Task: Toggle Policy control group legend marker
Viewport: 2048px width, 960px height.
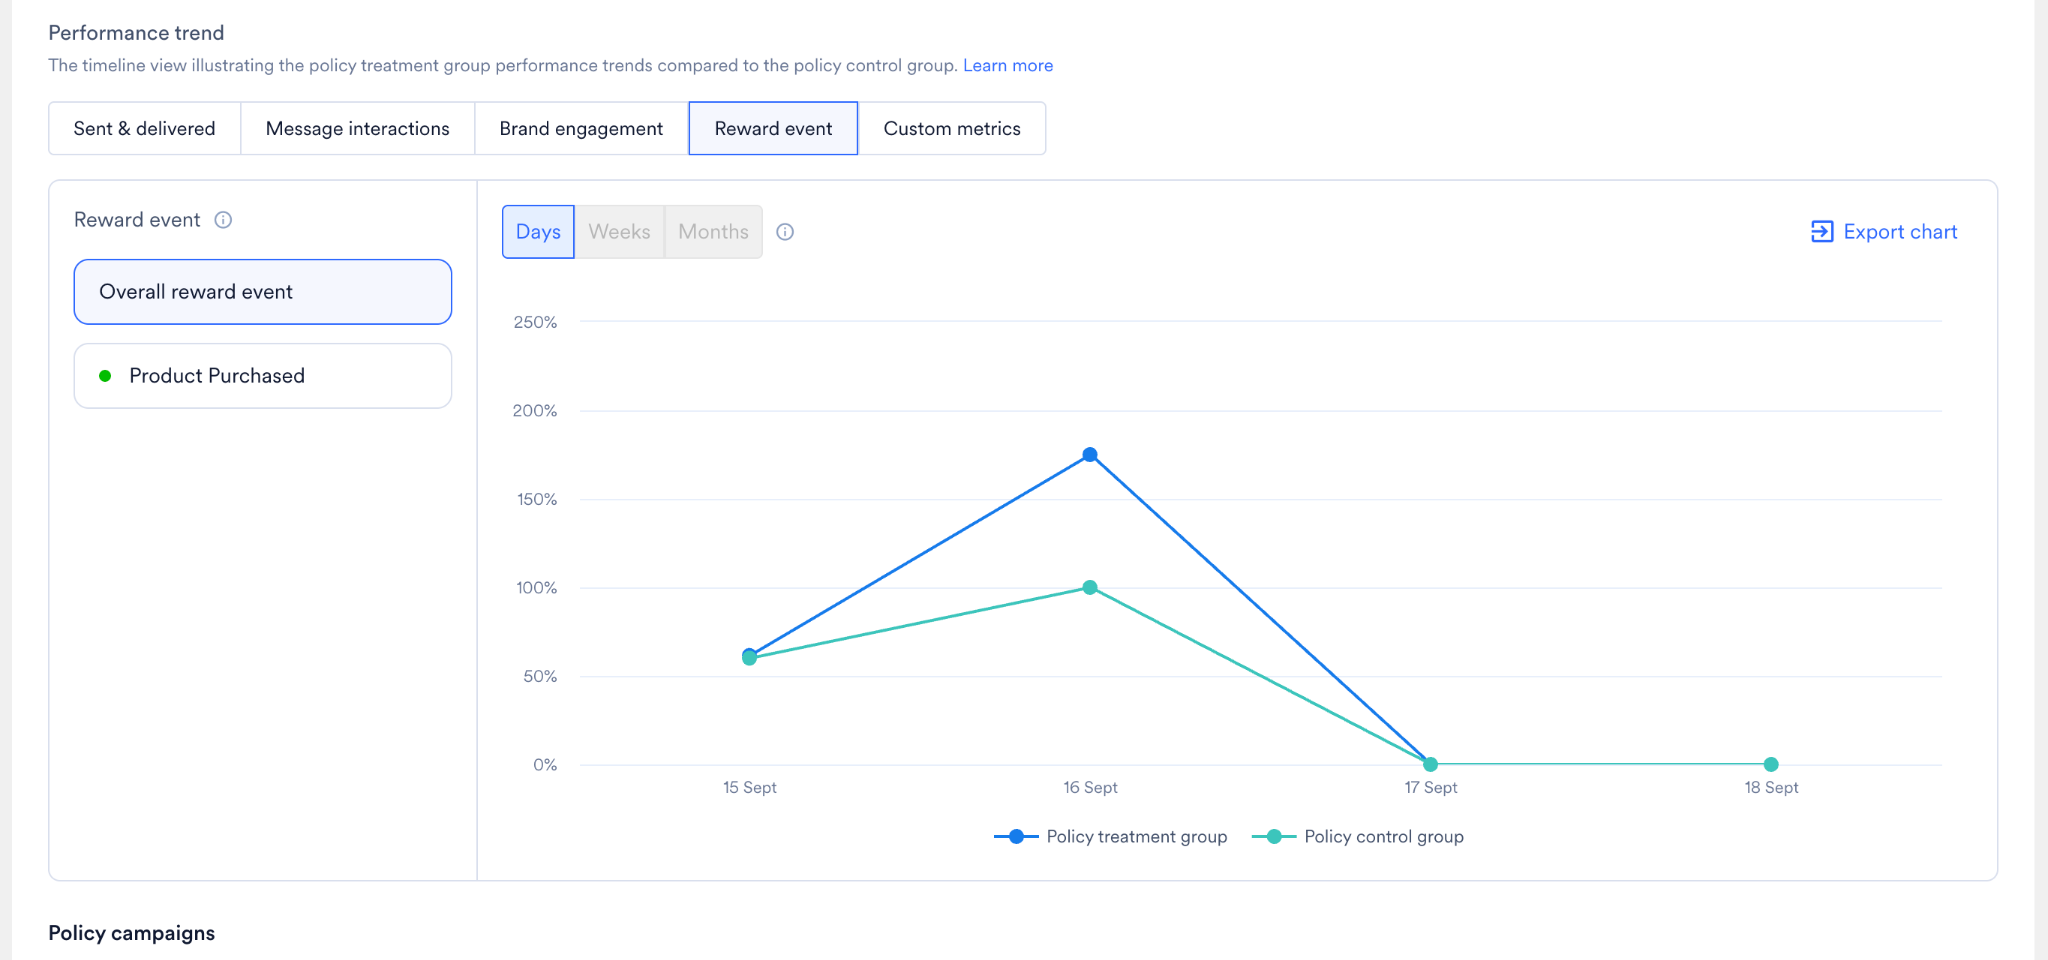Action: 1274,837
